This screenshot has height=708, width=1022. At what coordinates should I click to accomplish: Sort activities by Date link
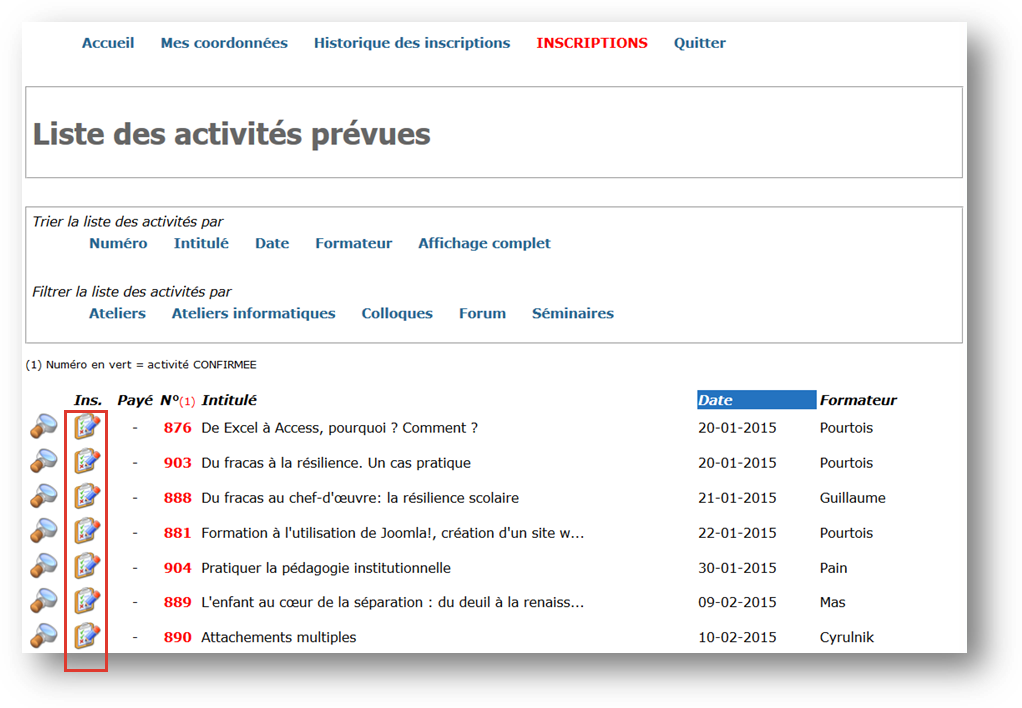point(272,243)
